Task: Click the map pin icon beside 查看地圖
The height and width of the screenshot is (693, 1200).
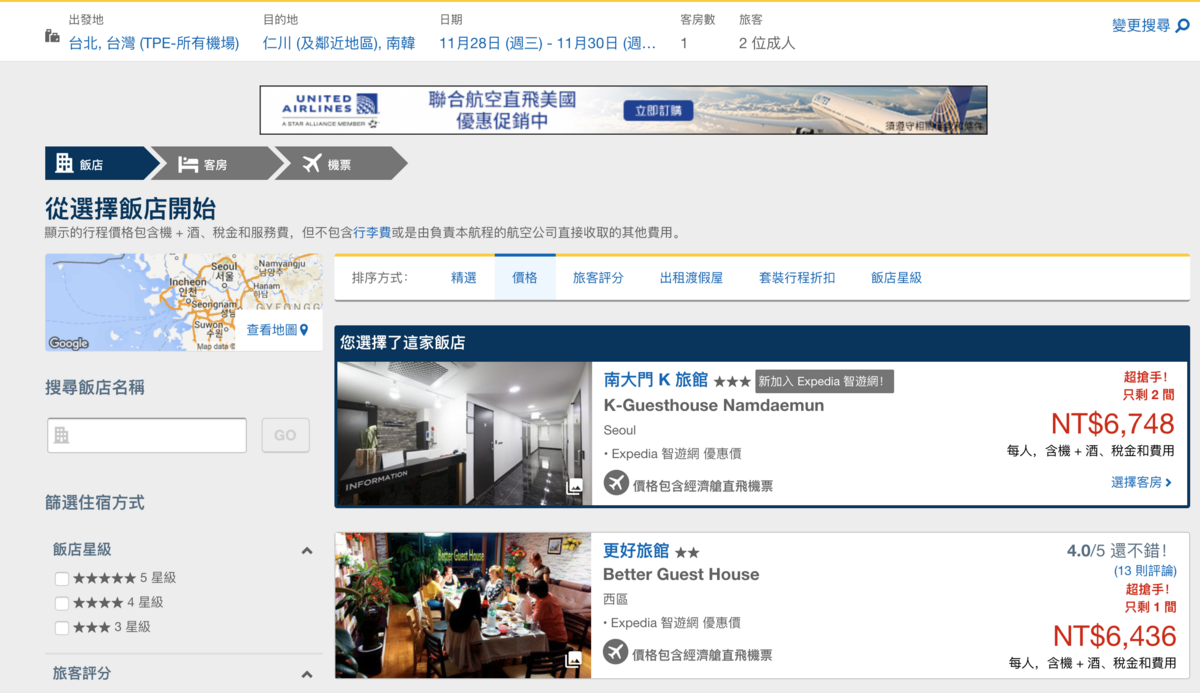Action: (x=304, y=330)
